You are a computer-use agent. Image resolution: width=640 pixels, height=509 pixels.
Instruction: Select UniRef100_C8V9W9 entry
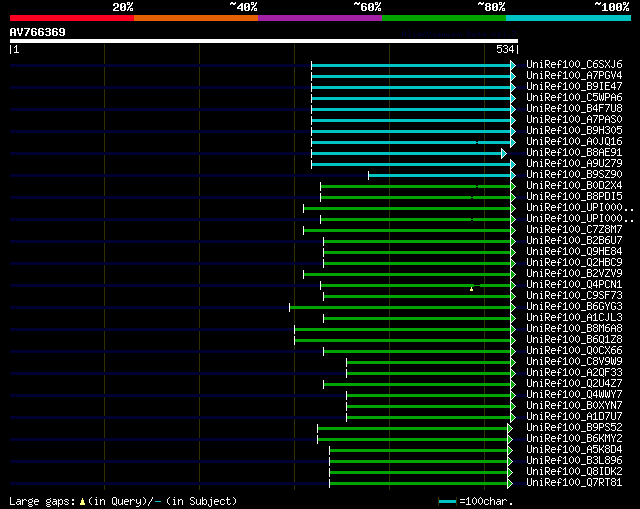(x=574, y=362)
